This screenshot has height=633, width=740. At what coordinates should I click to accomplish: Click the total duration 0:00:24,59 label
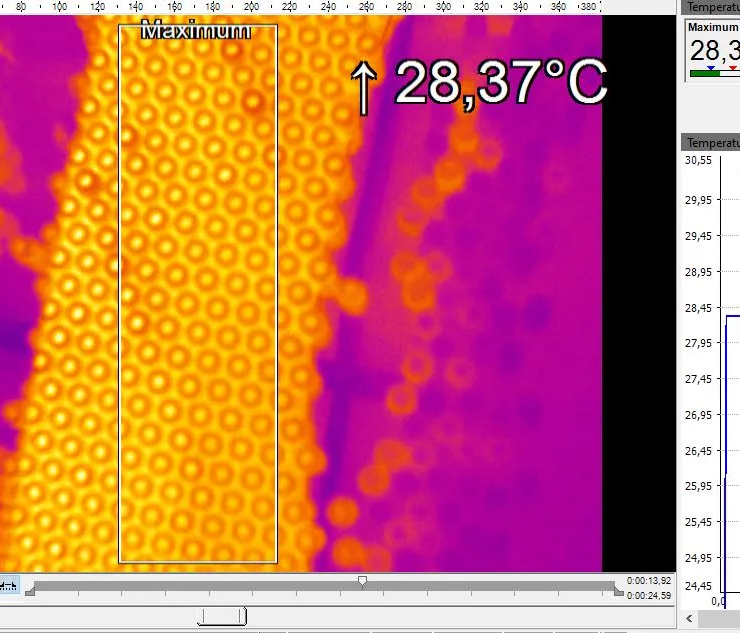(649, 596)
